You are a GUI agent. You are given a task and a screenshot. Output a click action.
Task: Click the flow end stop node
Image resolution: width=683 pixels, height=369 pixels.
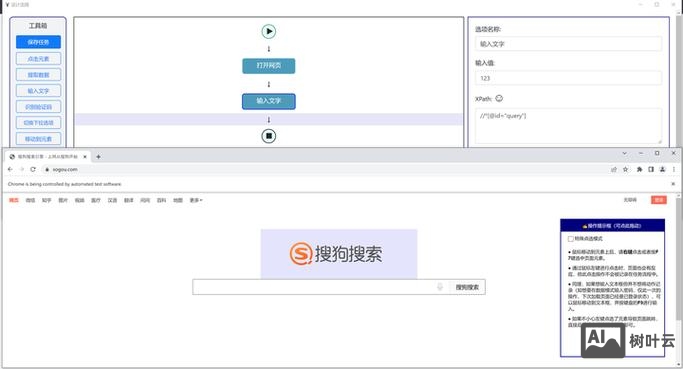pos(269,136)
